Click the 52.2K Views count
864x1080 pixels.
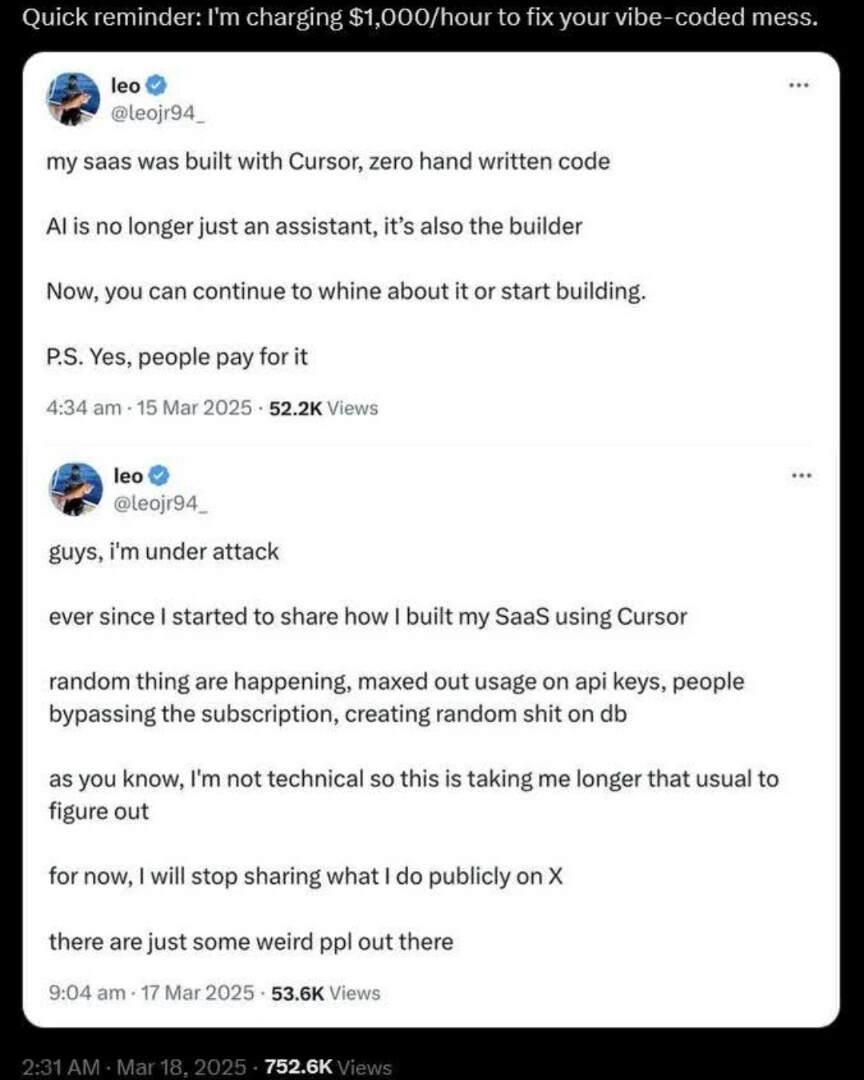(324, 408)
